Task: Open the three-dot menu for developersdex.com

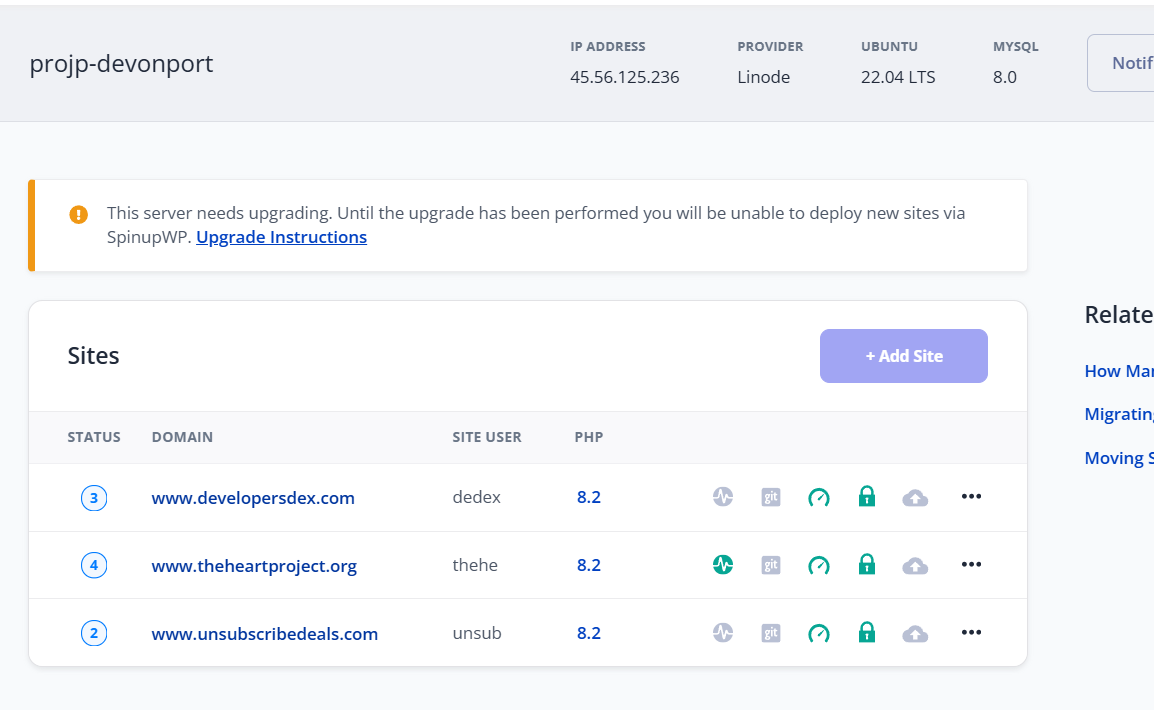Action: [971, 497]
